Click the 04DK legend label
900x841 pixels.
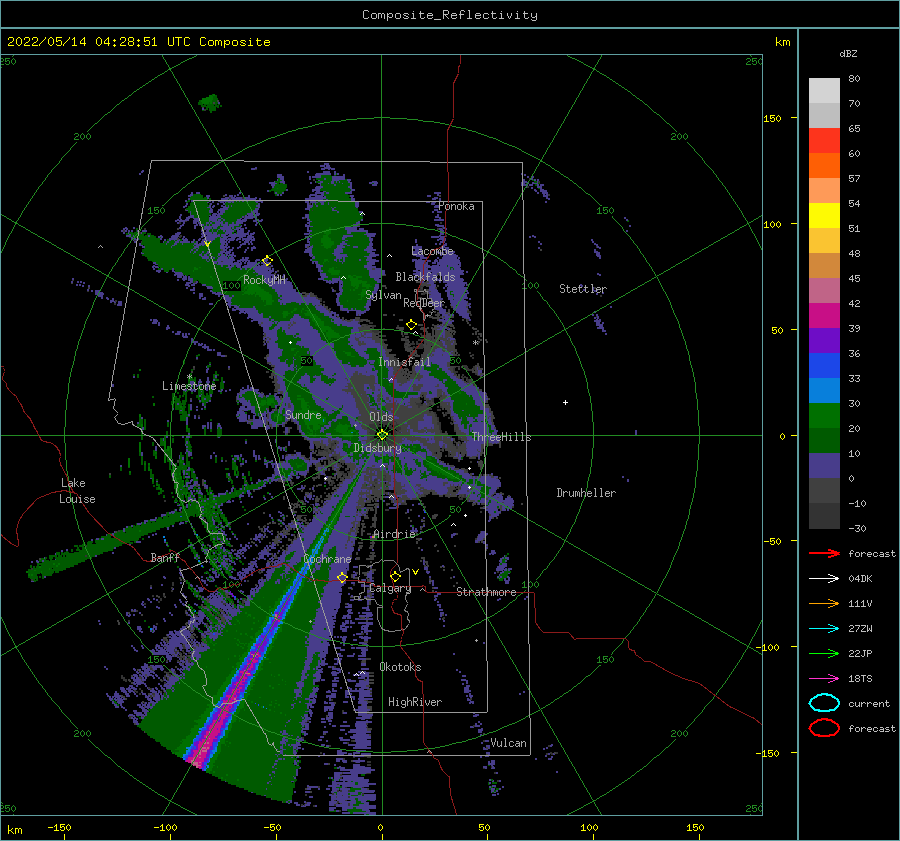pos(860,579)
